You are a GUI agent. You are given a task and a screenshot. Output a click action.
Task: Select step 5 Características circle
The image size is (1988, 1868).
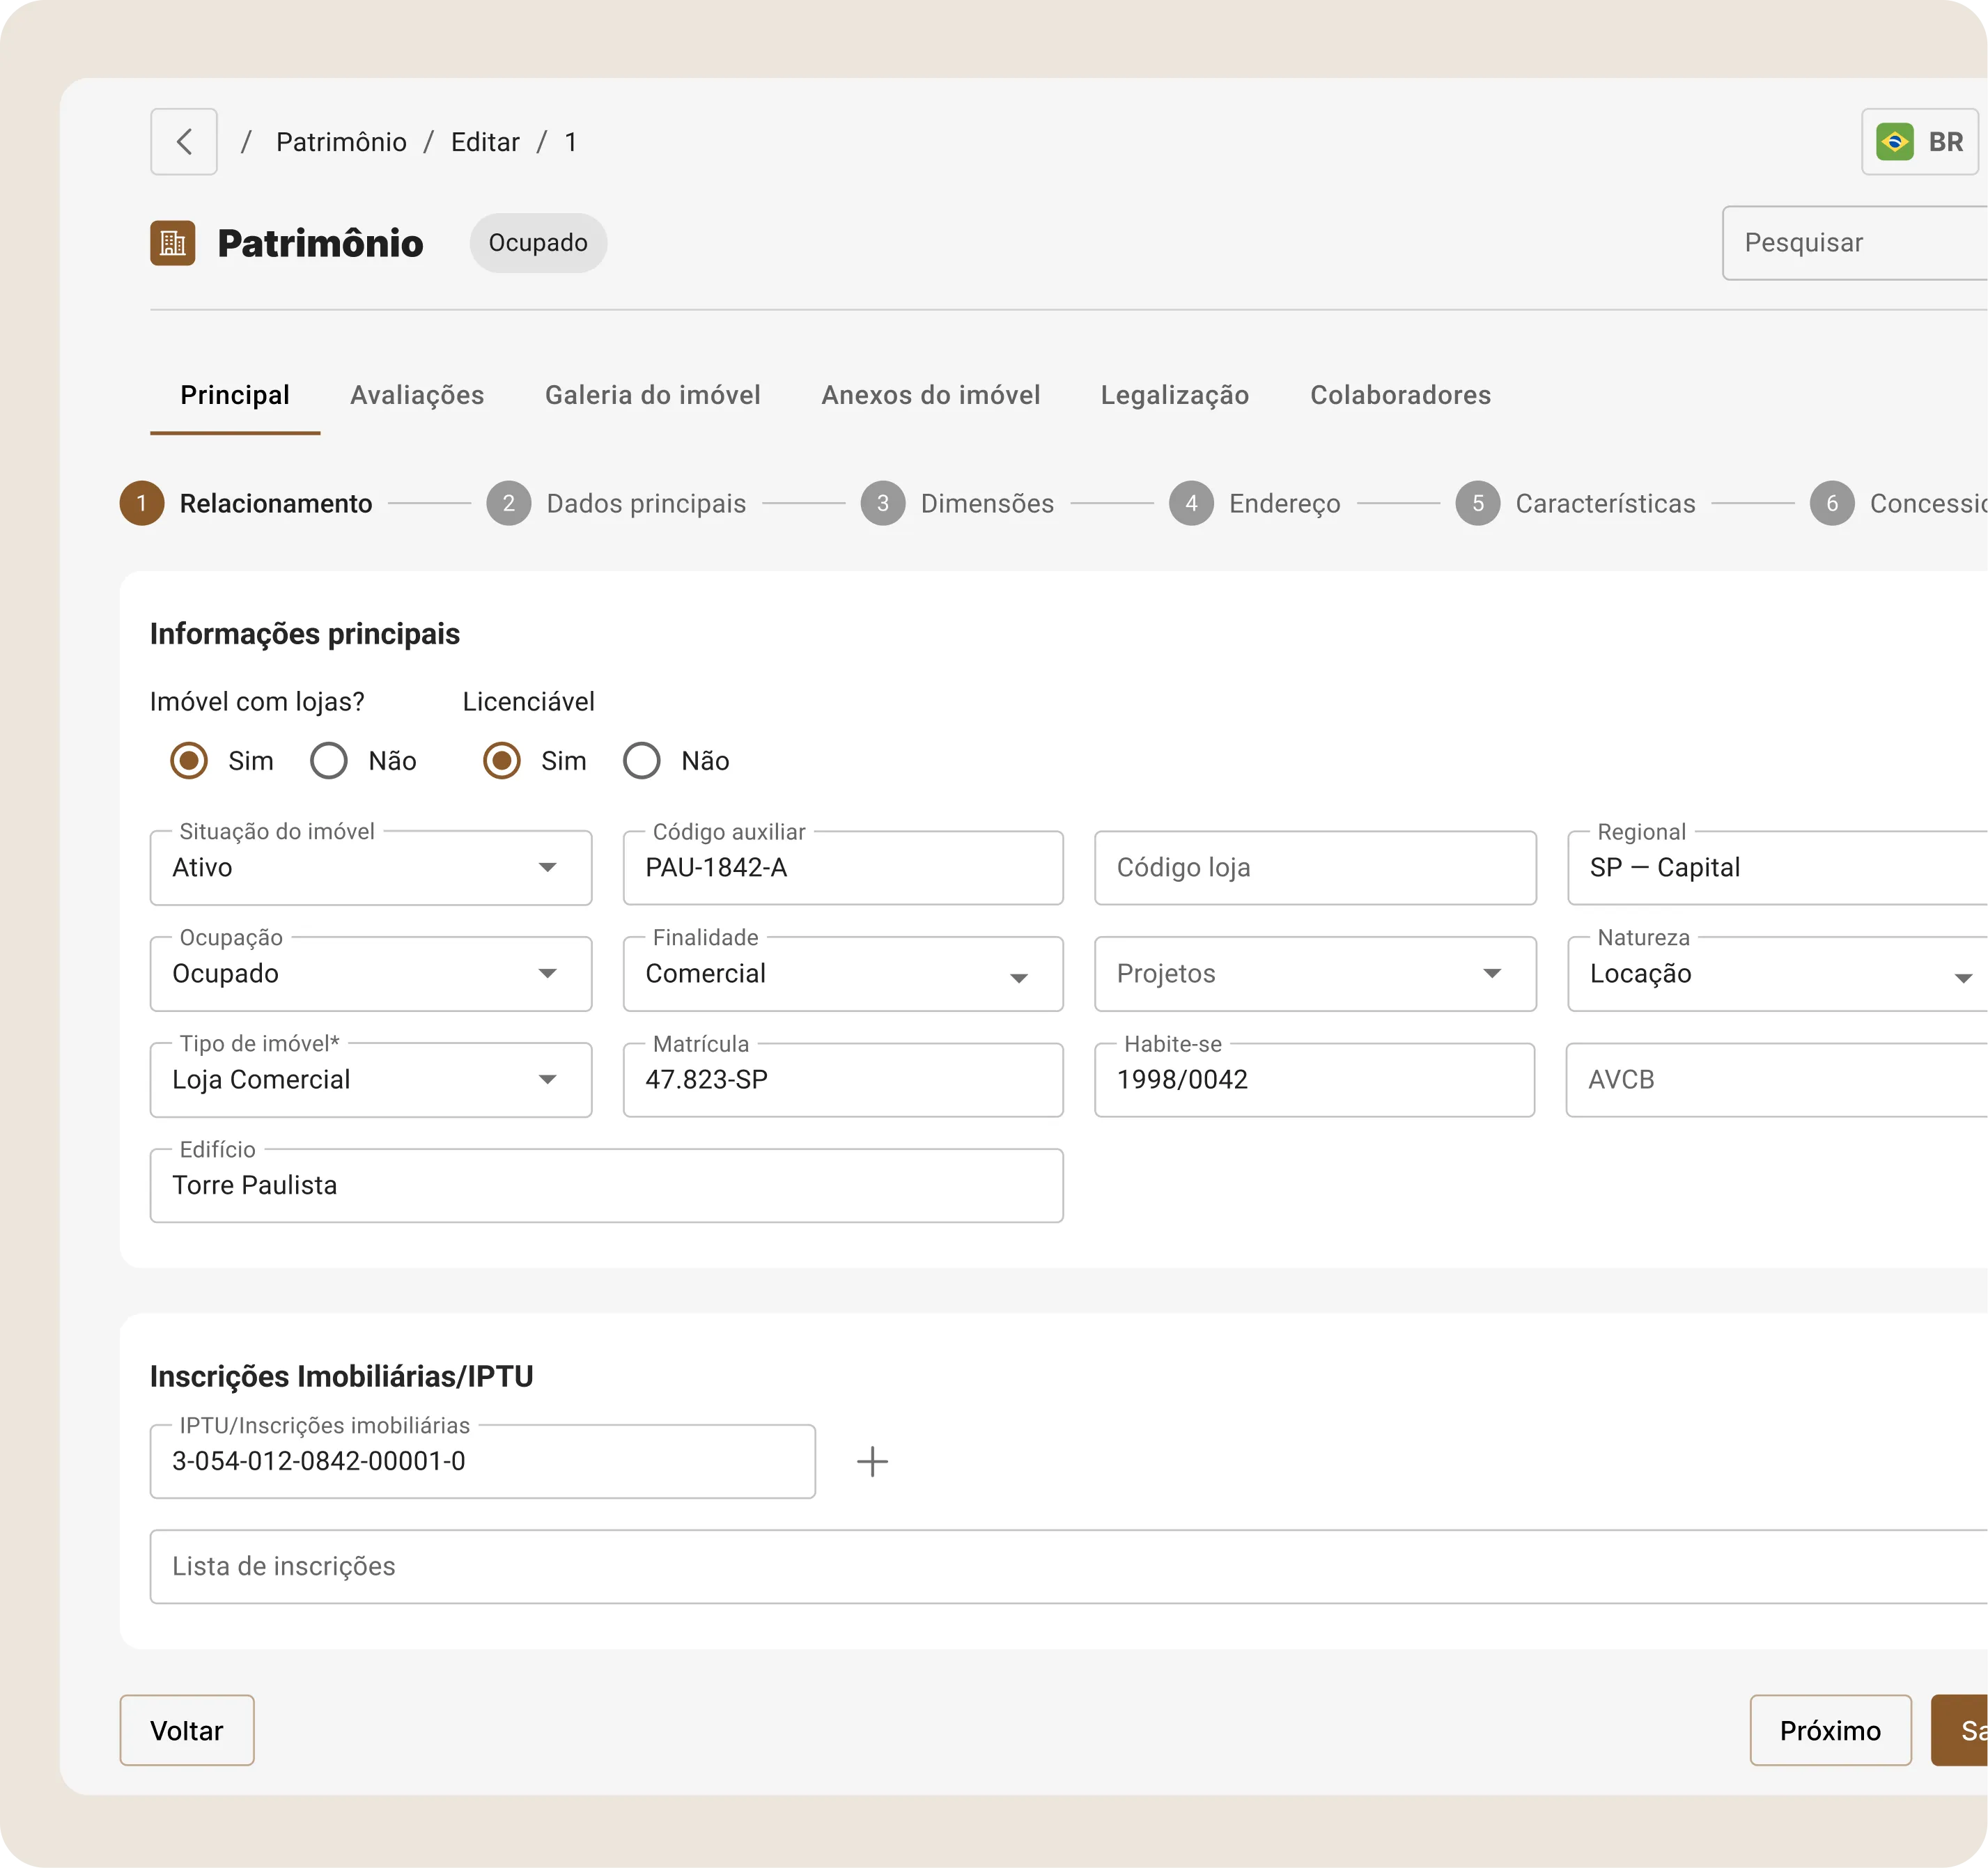pyautogui.click(x=1477, y=503)
